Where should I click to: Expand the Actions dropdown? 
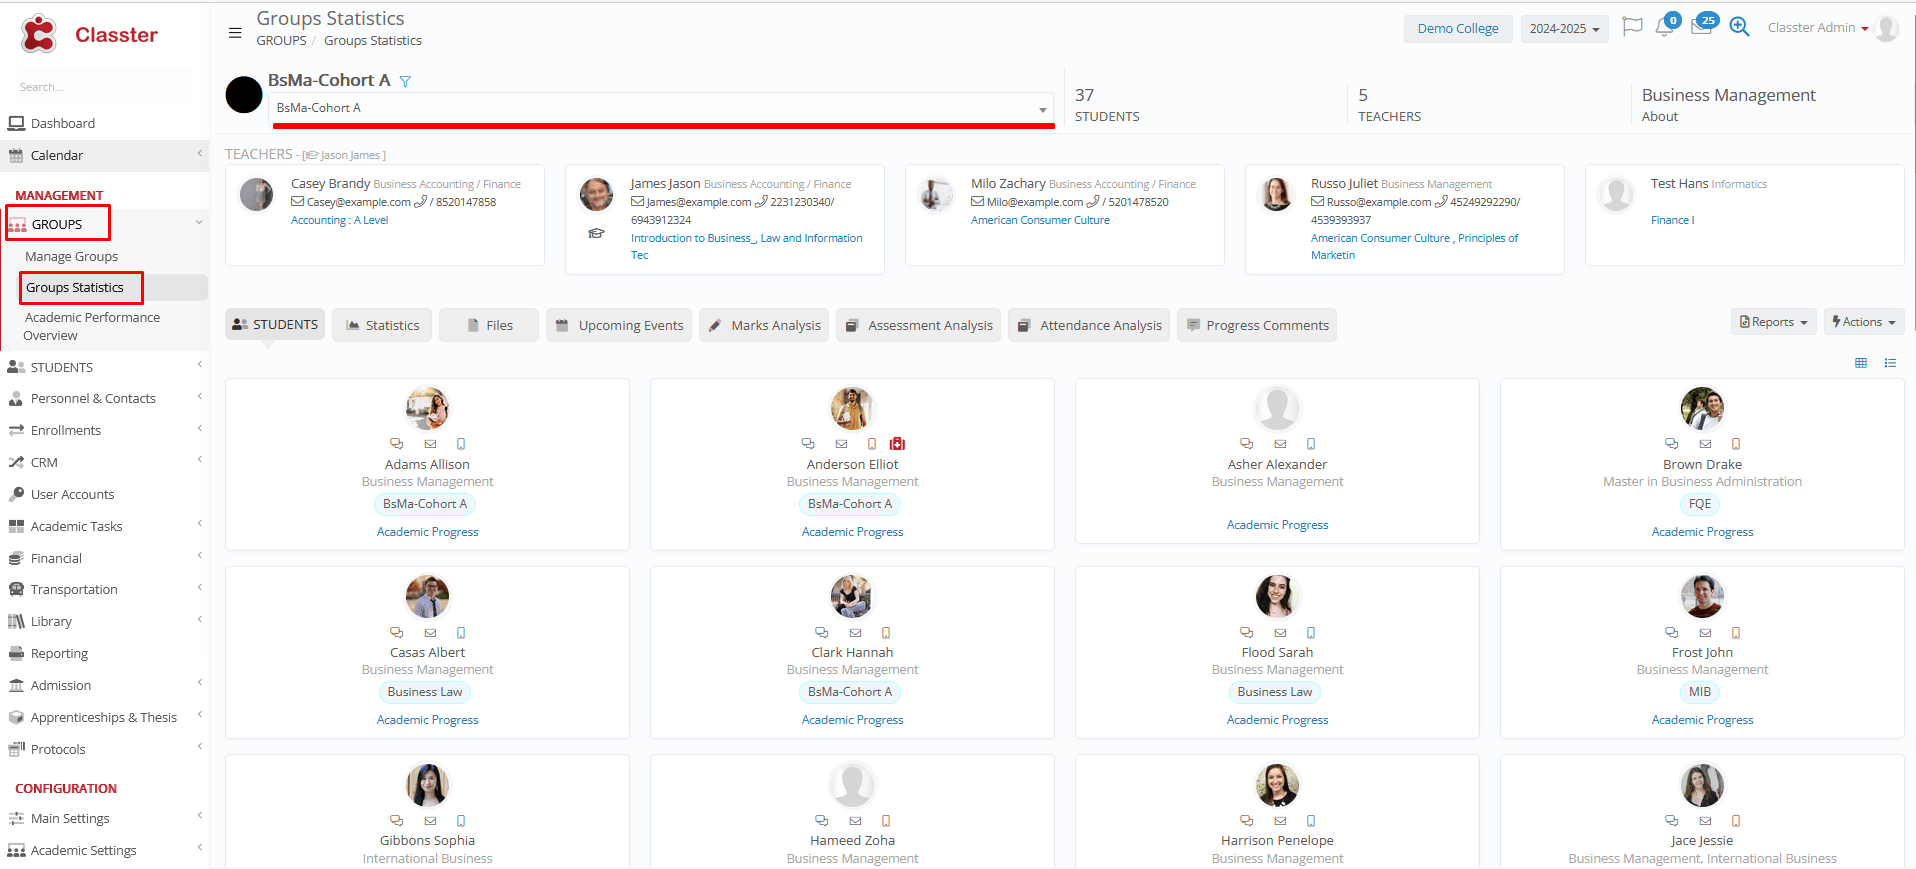click(1863, 322)
